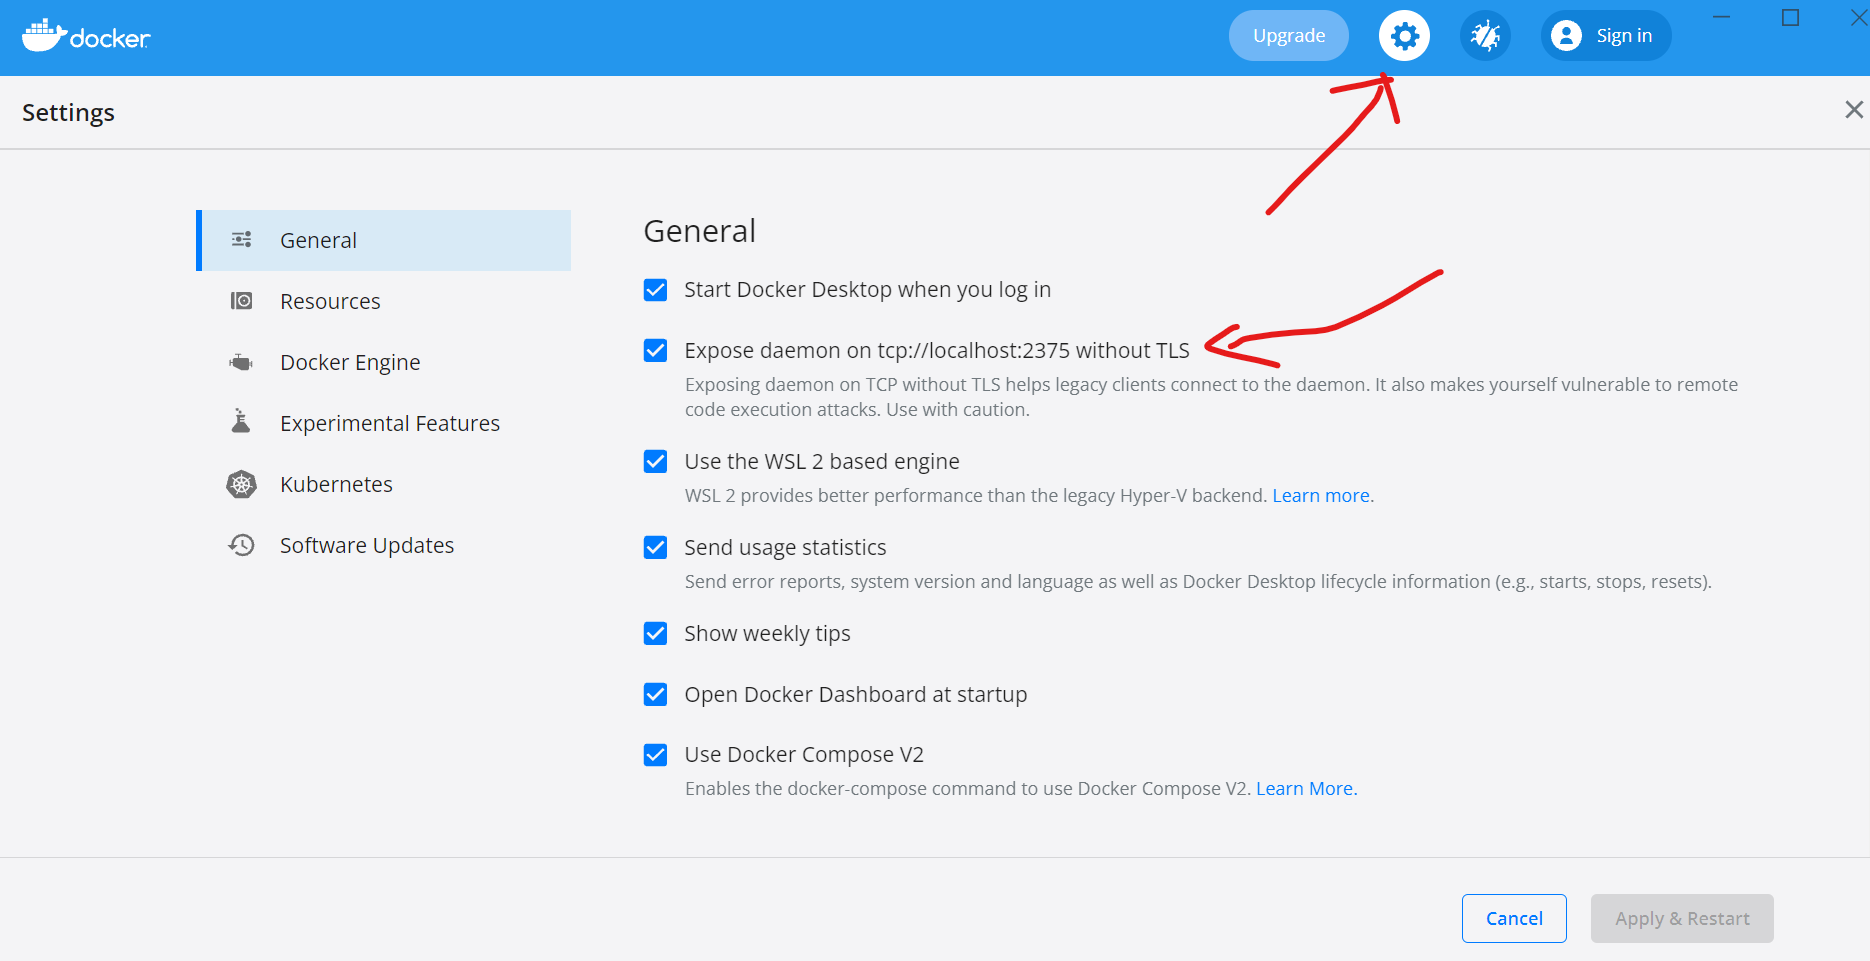Uncheck Show weekly tips
The height and width of the screenshot is (961, 1870).
pos(655,634)
